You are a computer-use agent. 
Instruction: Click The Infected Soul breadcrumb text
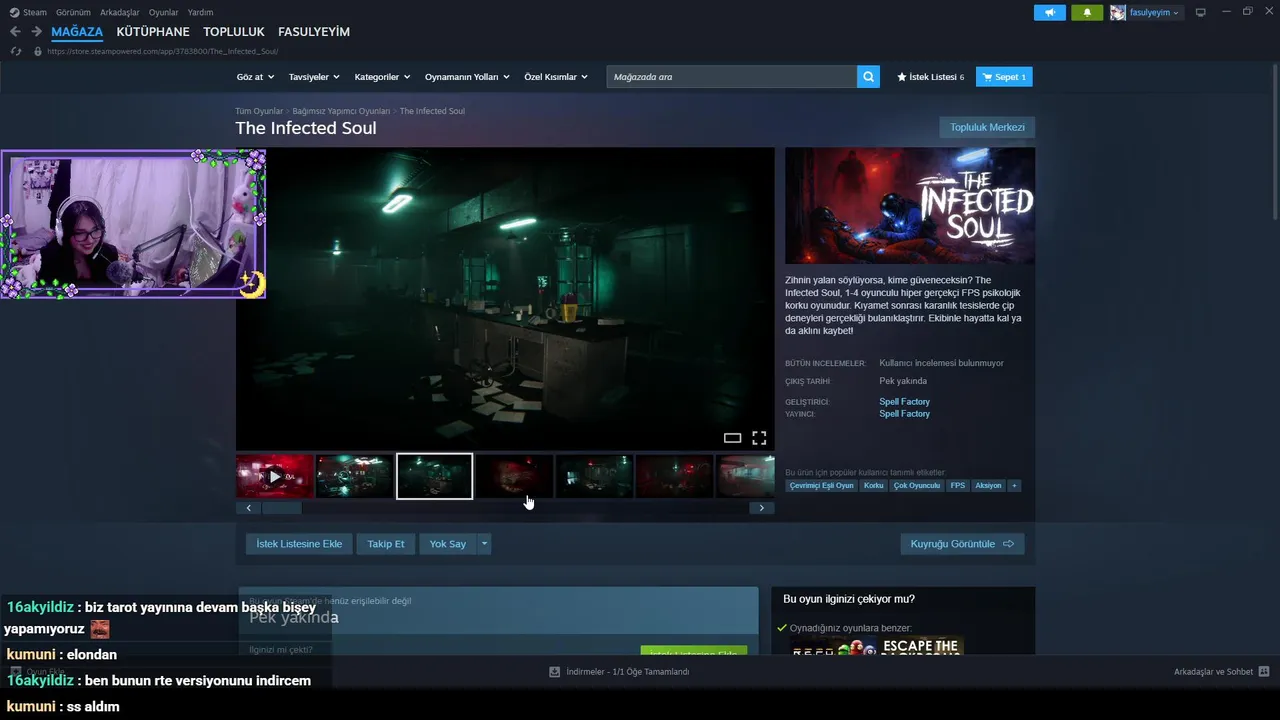pos(432,111)
